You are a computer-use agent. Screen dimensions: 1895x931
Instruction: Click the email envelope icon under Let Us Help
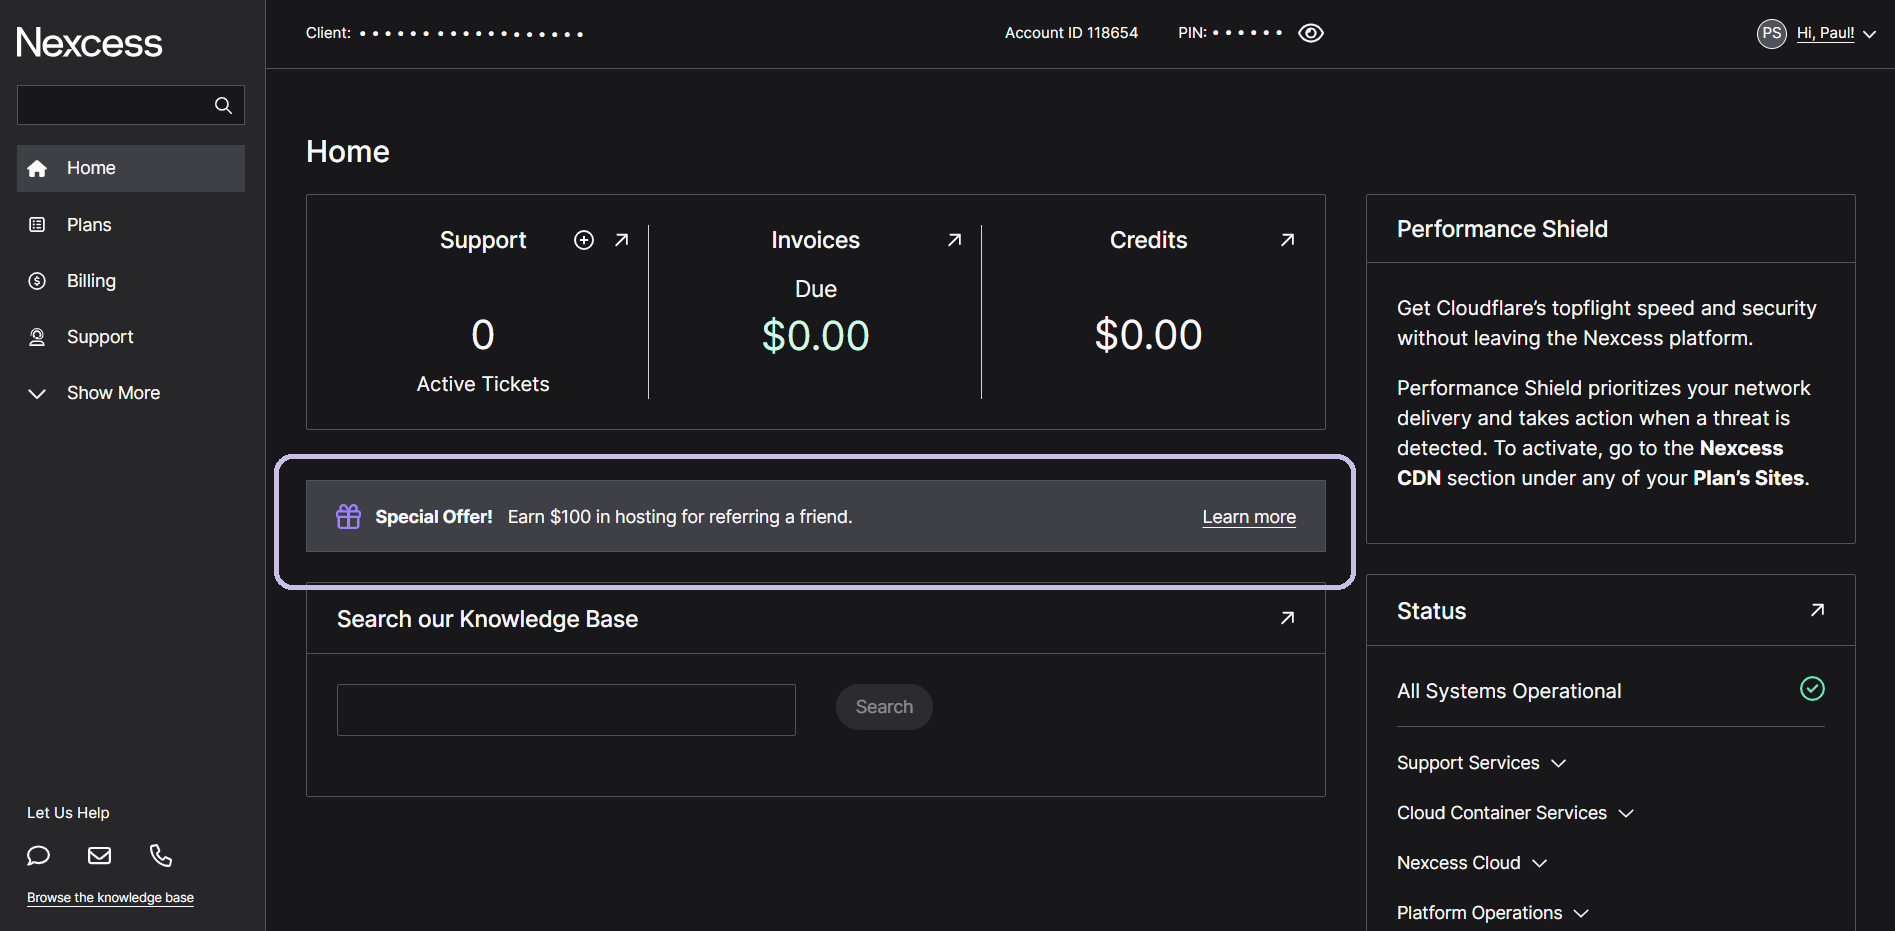point(99,856)
